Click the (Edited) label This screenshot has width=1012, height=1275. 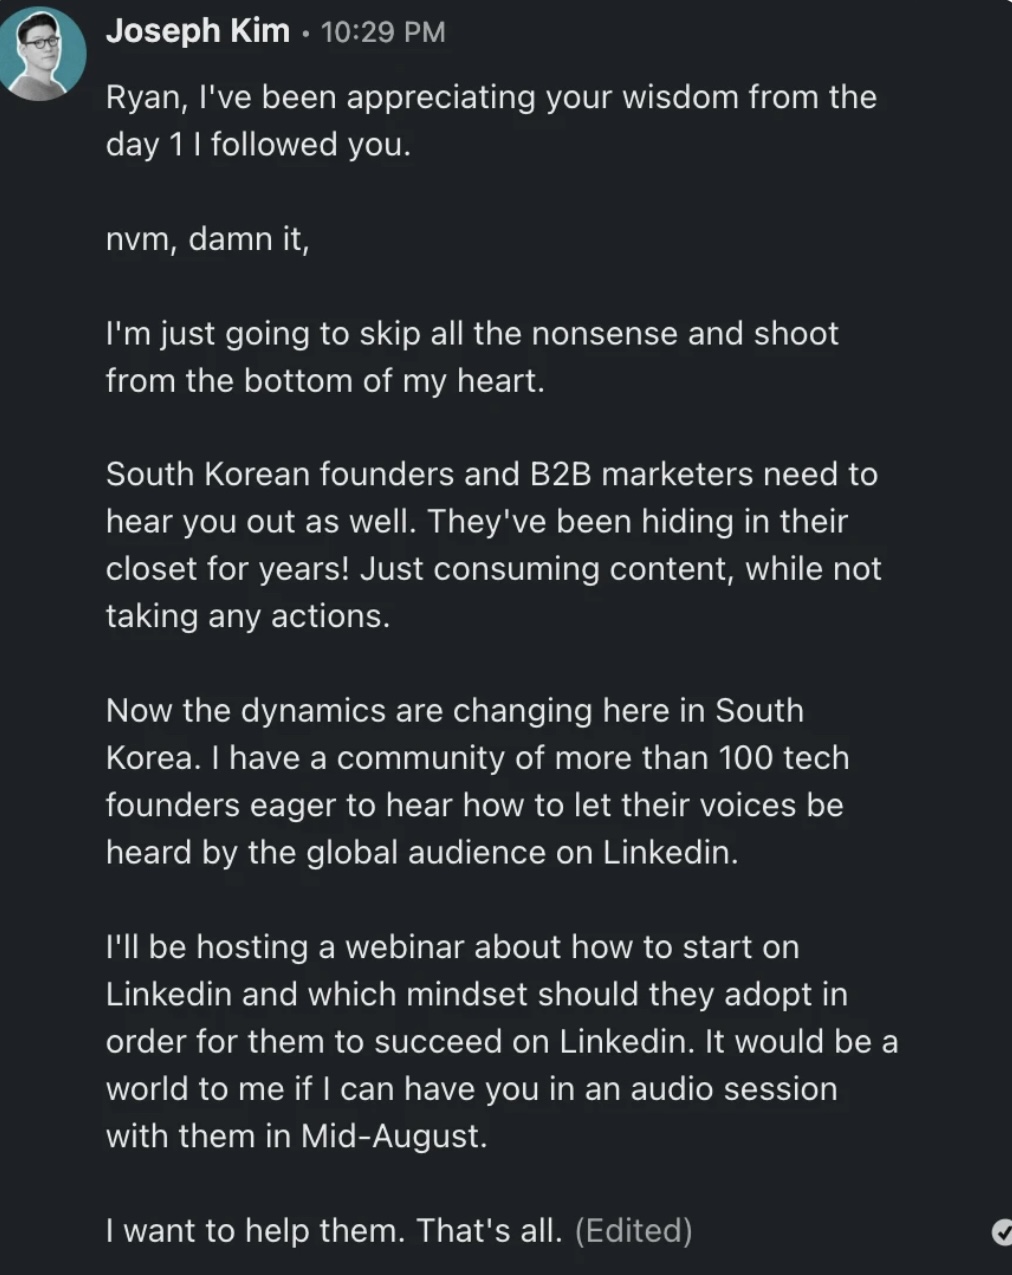point(636,1230)
